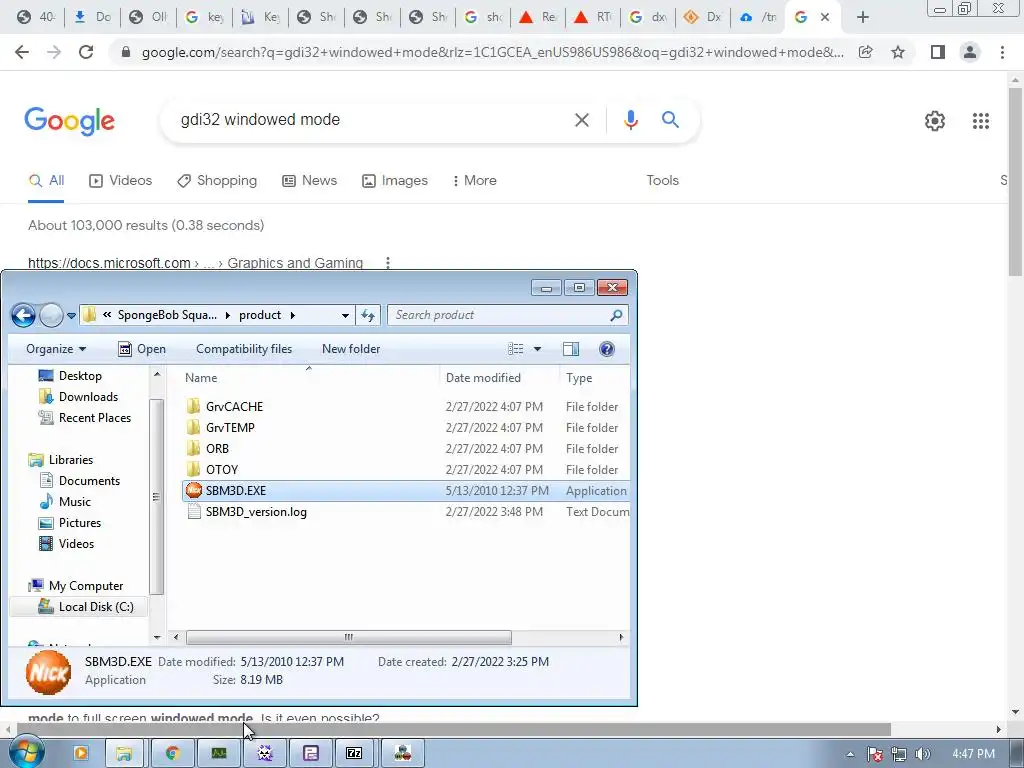Focus the Search product field
This screenshot has width=1024, height=768.
[x=507, y=315]
